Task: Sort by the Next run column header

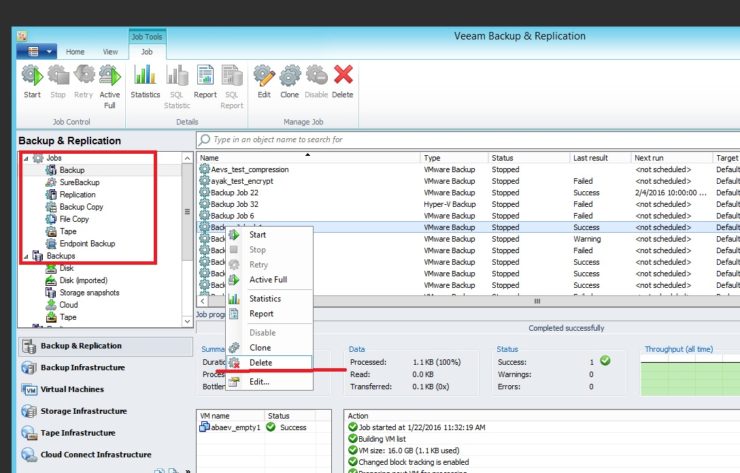Action: (671, 158)
